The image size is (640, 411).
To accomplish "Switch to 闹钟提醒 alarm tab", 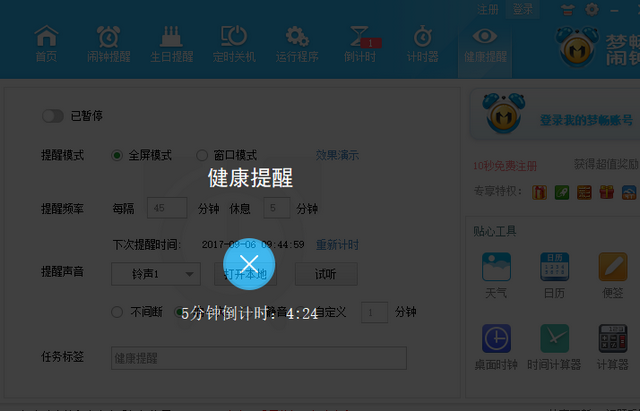I will (108, 42).
